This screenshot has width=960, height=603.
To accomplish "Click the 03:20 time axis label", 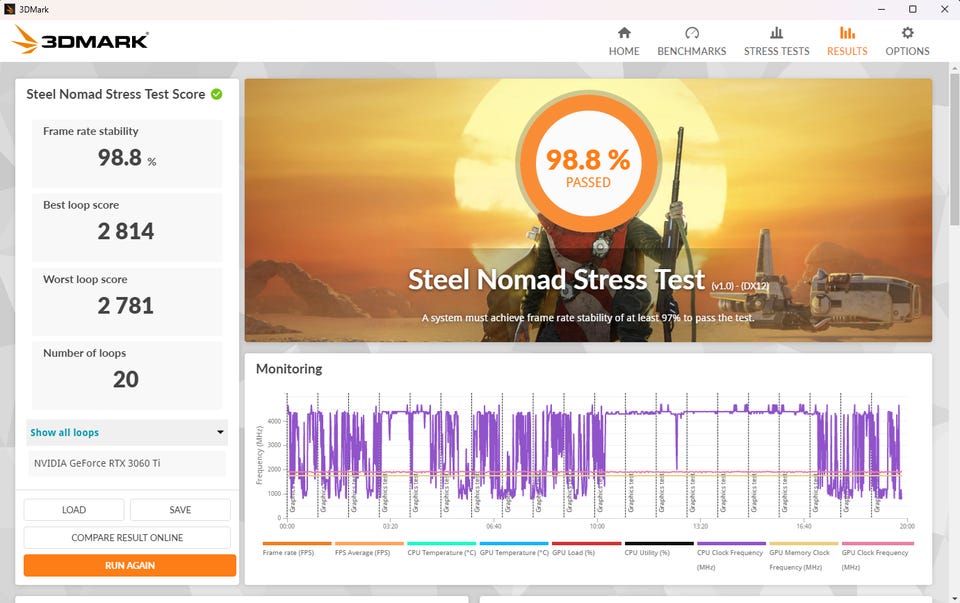I will click(x=390, y=526).
